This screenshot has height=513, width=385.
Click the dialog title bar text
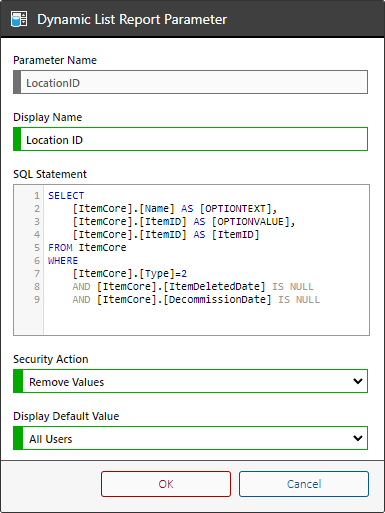(x=132, y=19)
